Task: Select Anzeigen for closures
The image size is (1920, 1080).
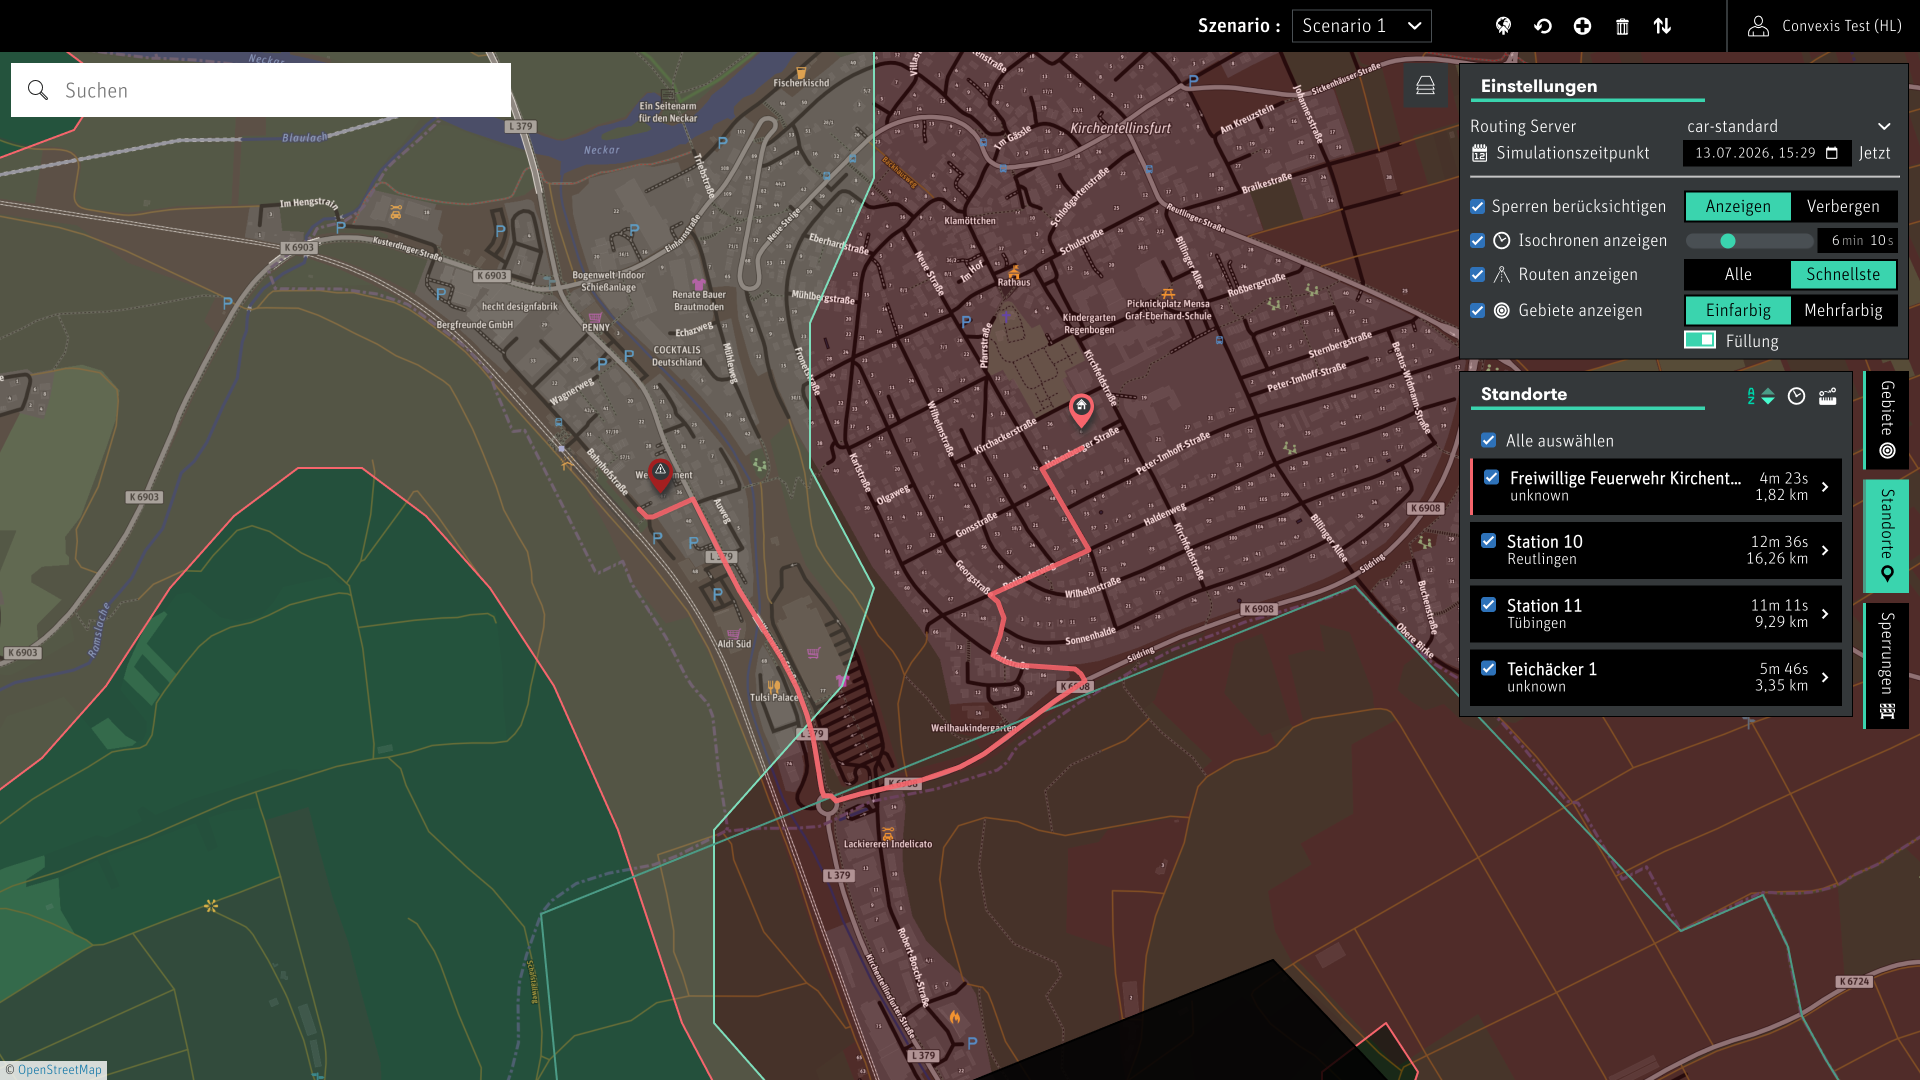Action: pyautogui.click(x=1738, y=206)
